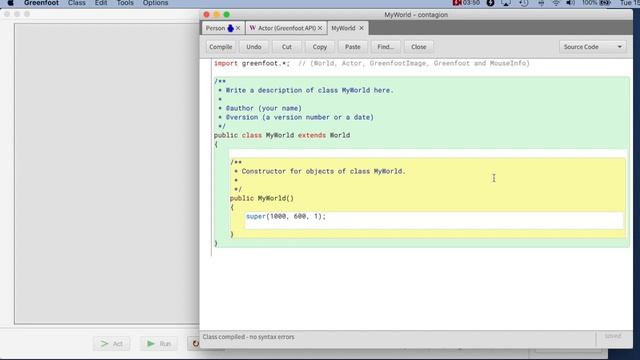Click the red close button of MyWorld editor window
Image resolution: width=640 pixels, height=360 pixels.
(207, 15)
